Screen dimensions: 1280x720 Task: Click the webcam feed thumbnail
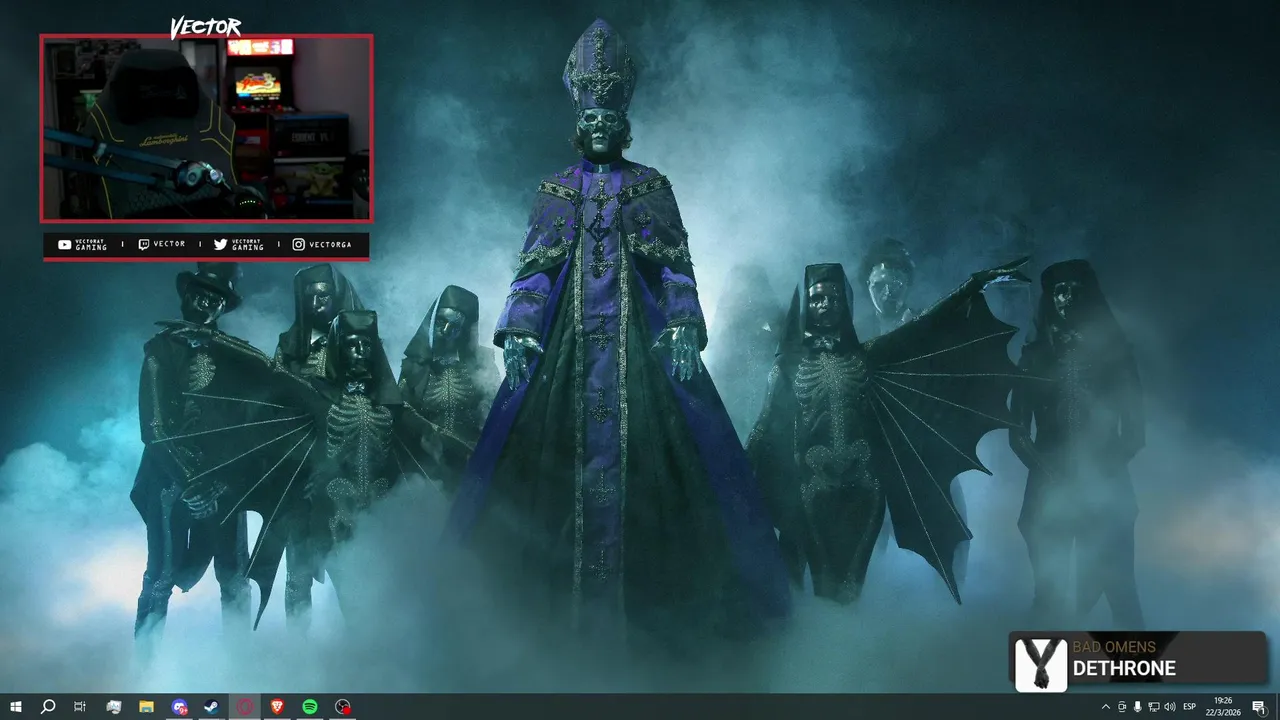206,128
